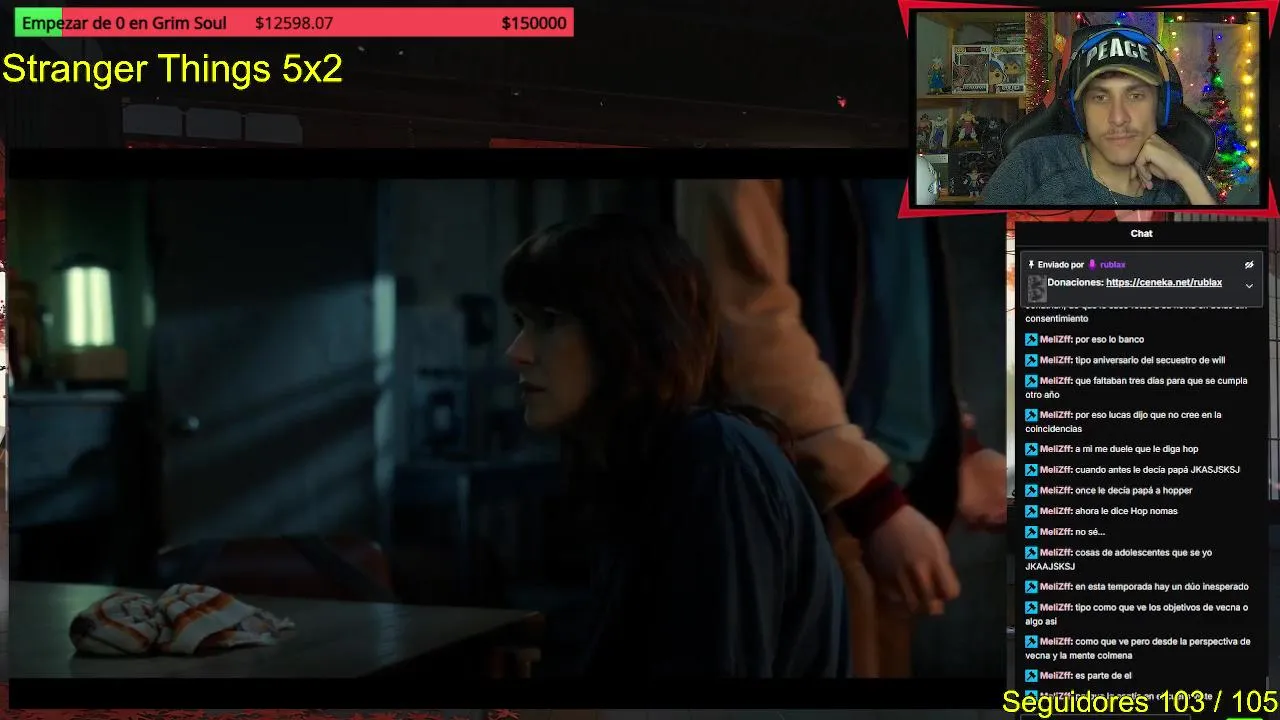Click the 'Seguidores 103 / 105' follower counter

click(1140, 702)
